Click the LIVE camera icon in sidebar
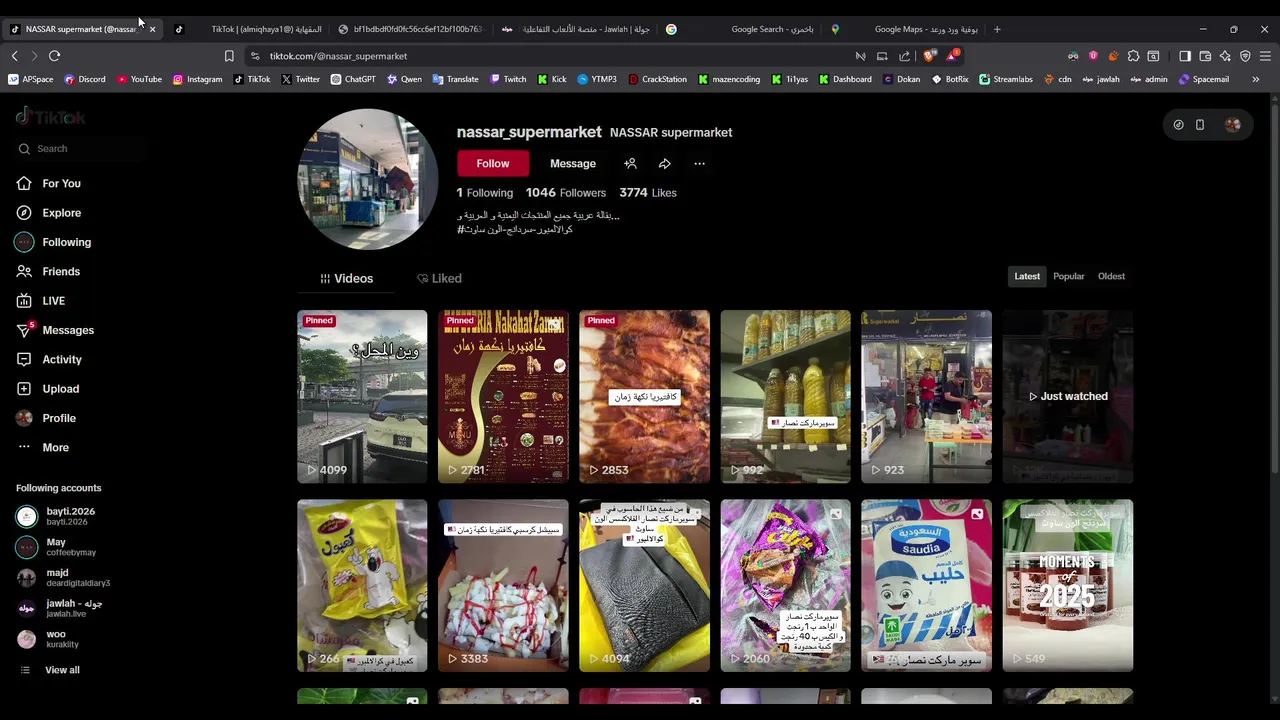This screenshot has width=1280, height=720. [24, 301]
